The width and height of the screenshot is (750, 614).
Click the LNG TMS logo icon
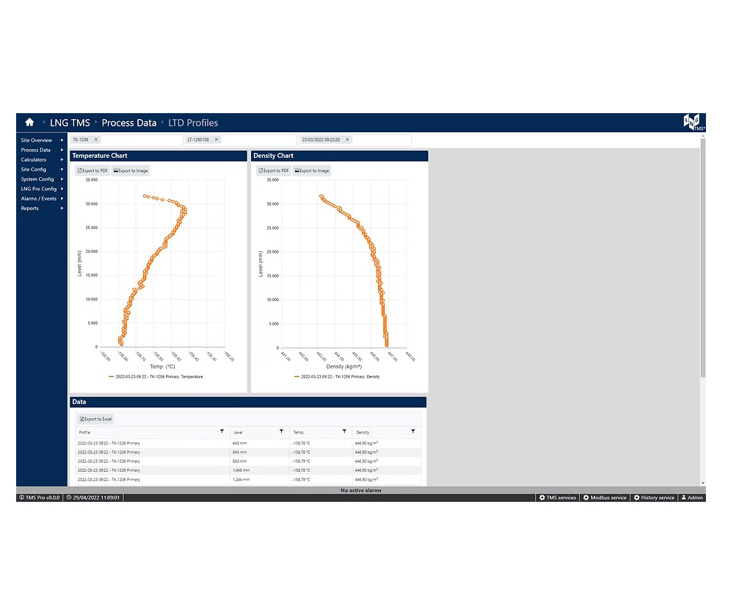coord(693,122)
